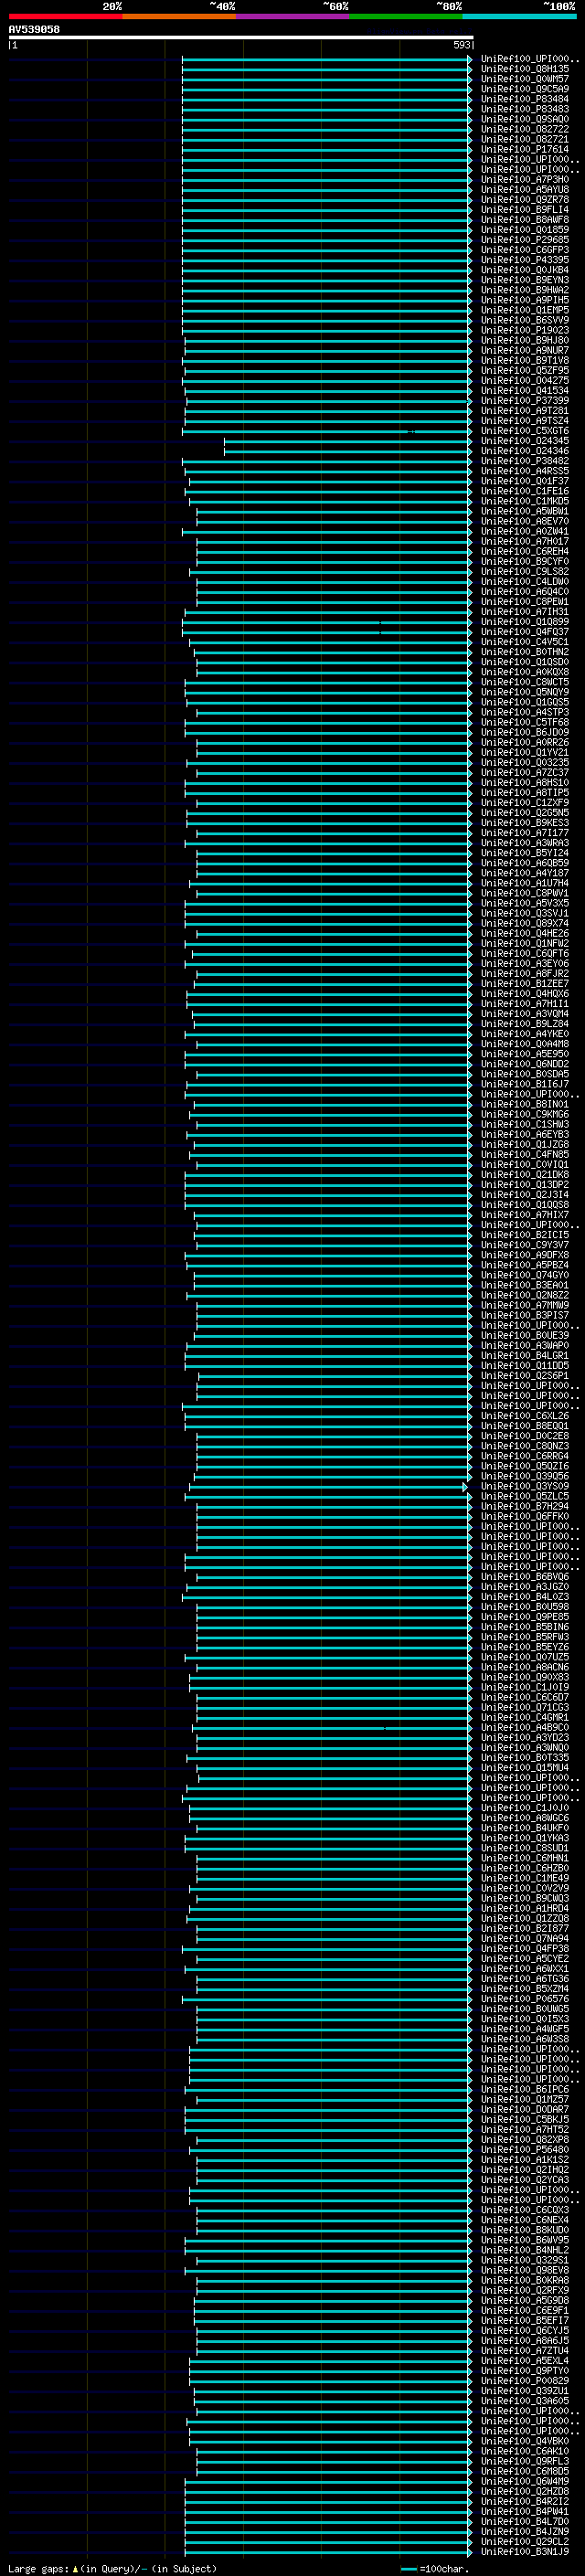Open hit UniRef100_Q9SAQ0

click(x=525, y=119)
